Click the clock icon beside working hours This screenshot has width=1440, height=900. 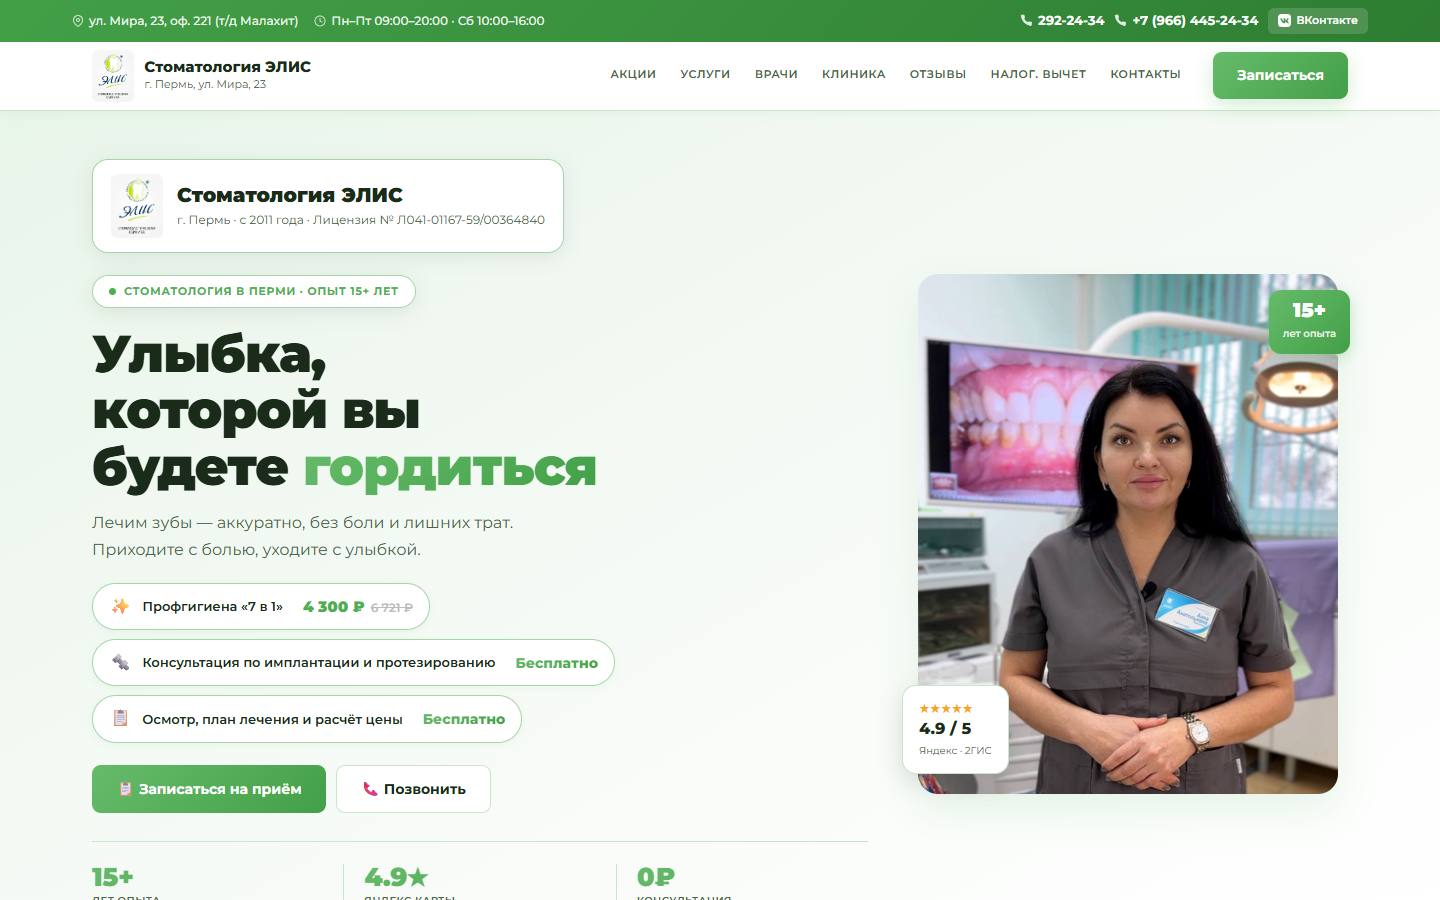[320, 21]
